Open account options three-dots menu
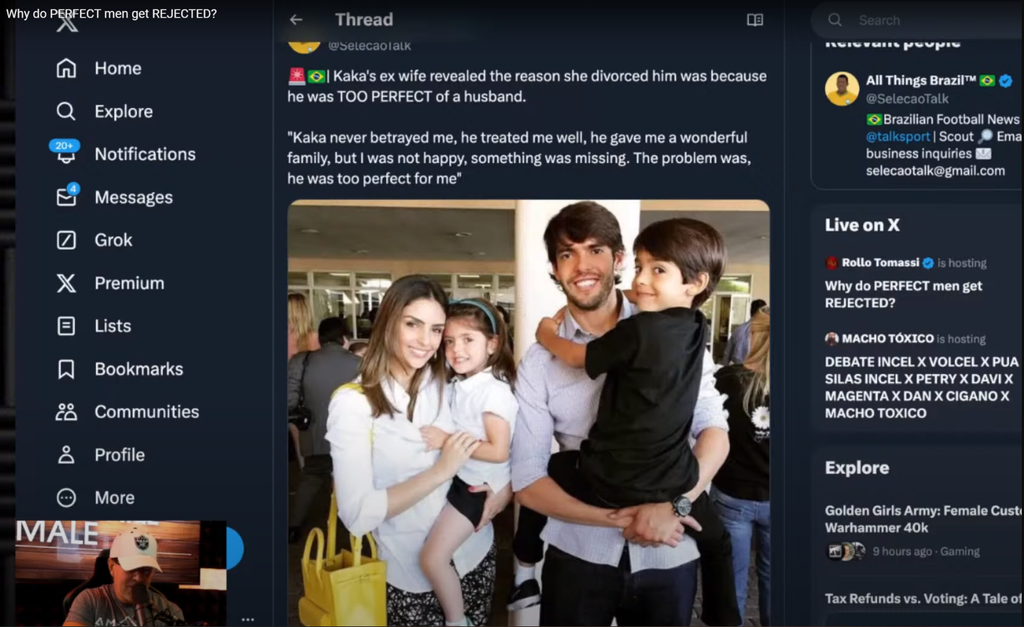The image size is (1024, 627). coord(248,619)
